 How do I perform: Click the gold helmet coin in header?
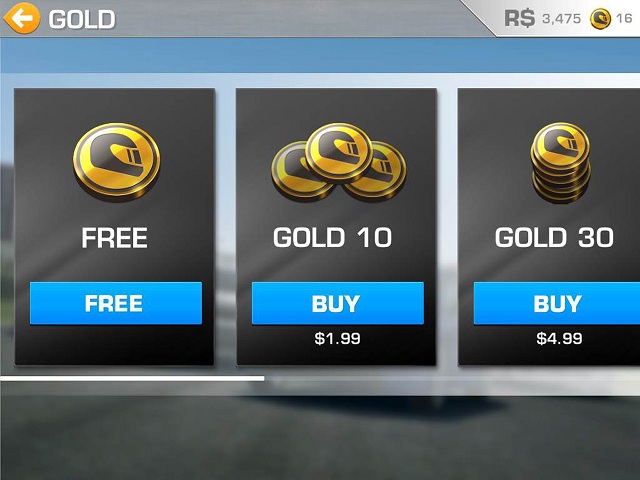tap(600, 19)
